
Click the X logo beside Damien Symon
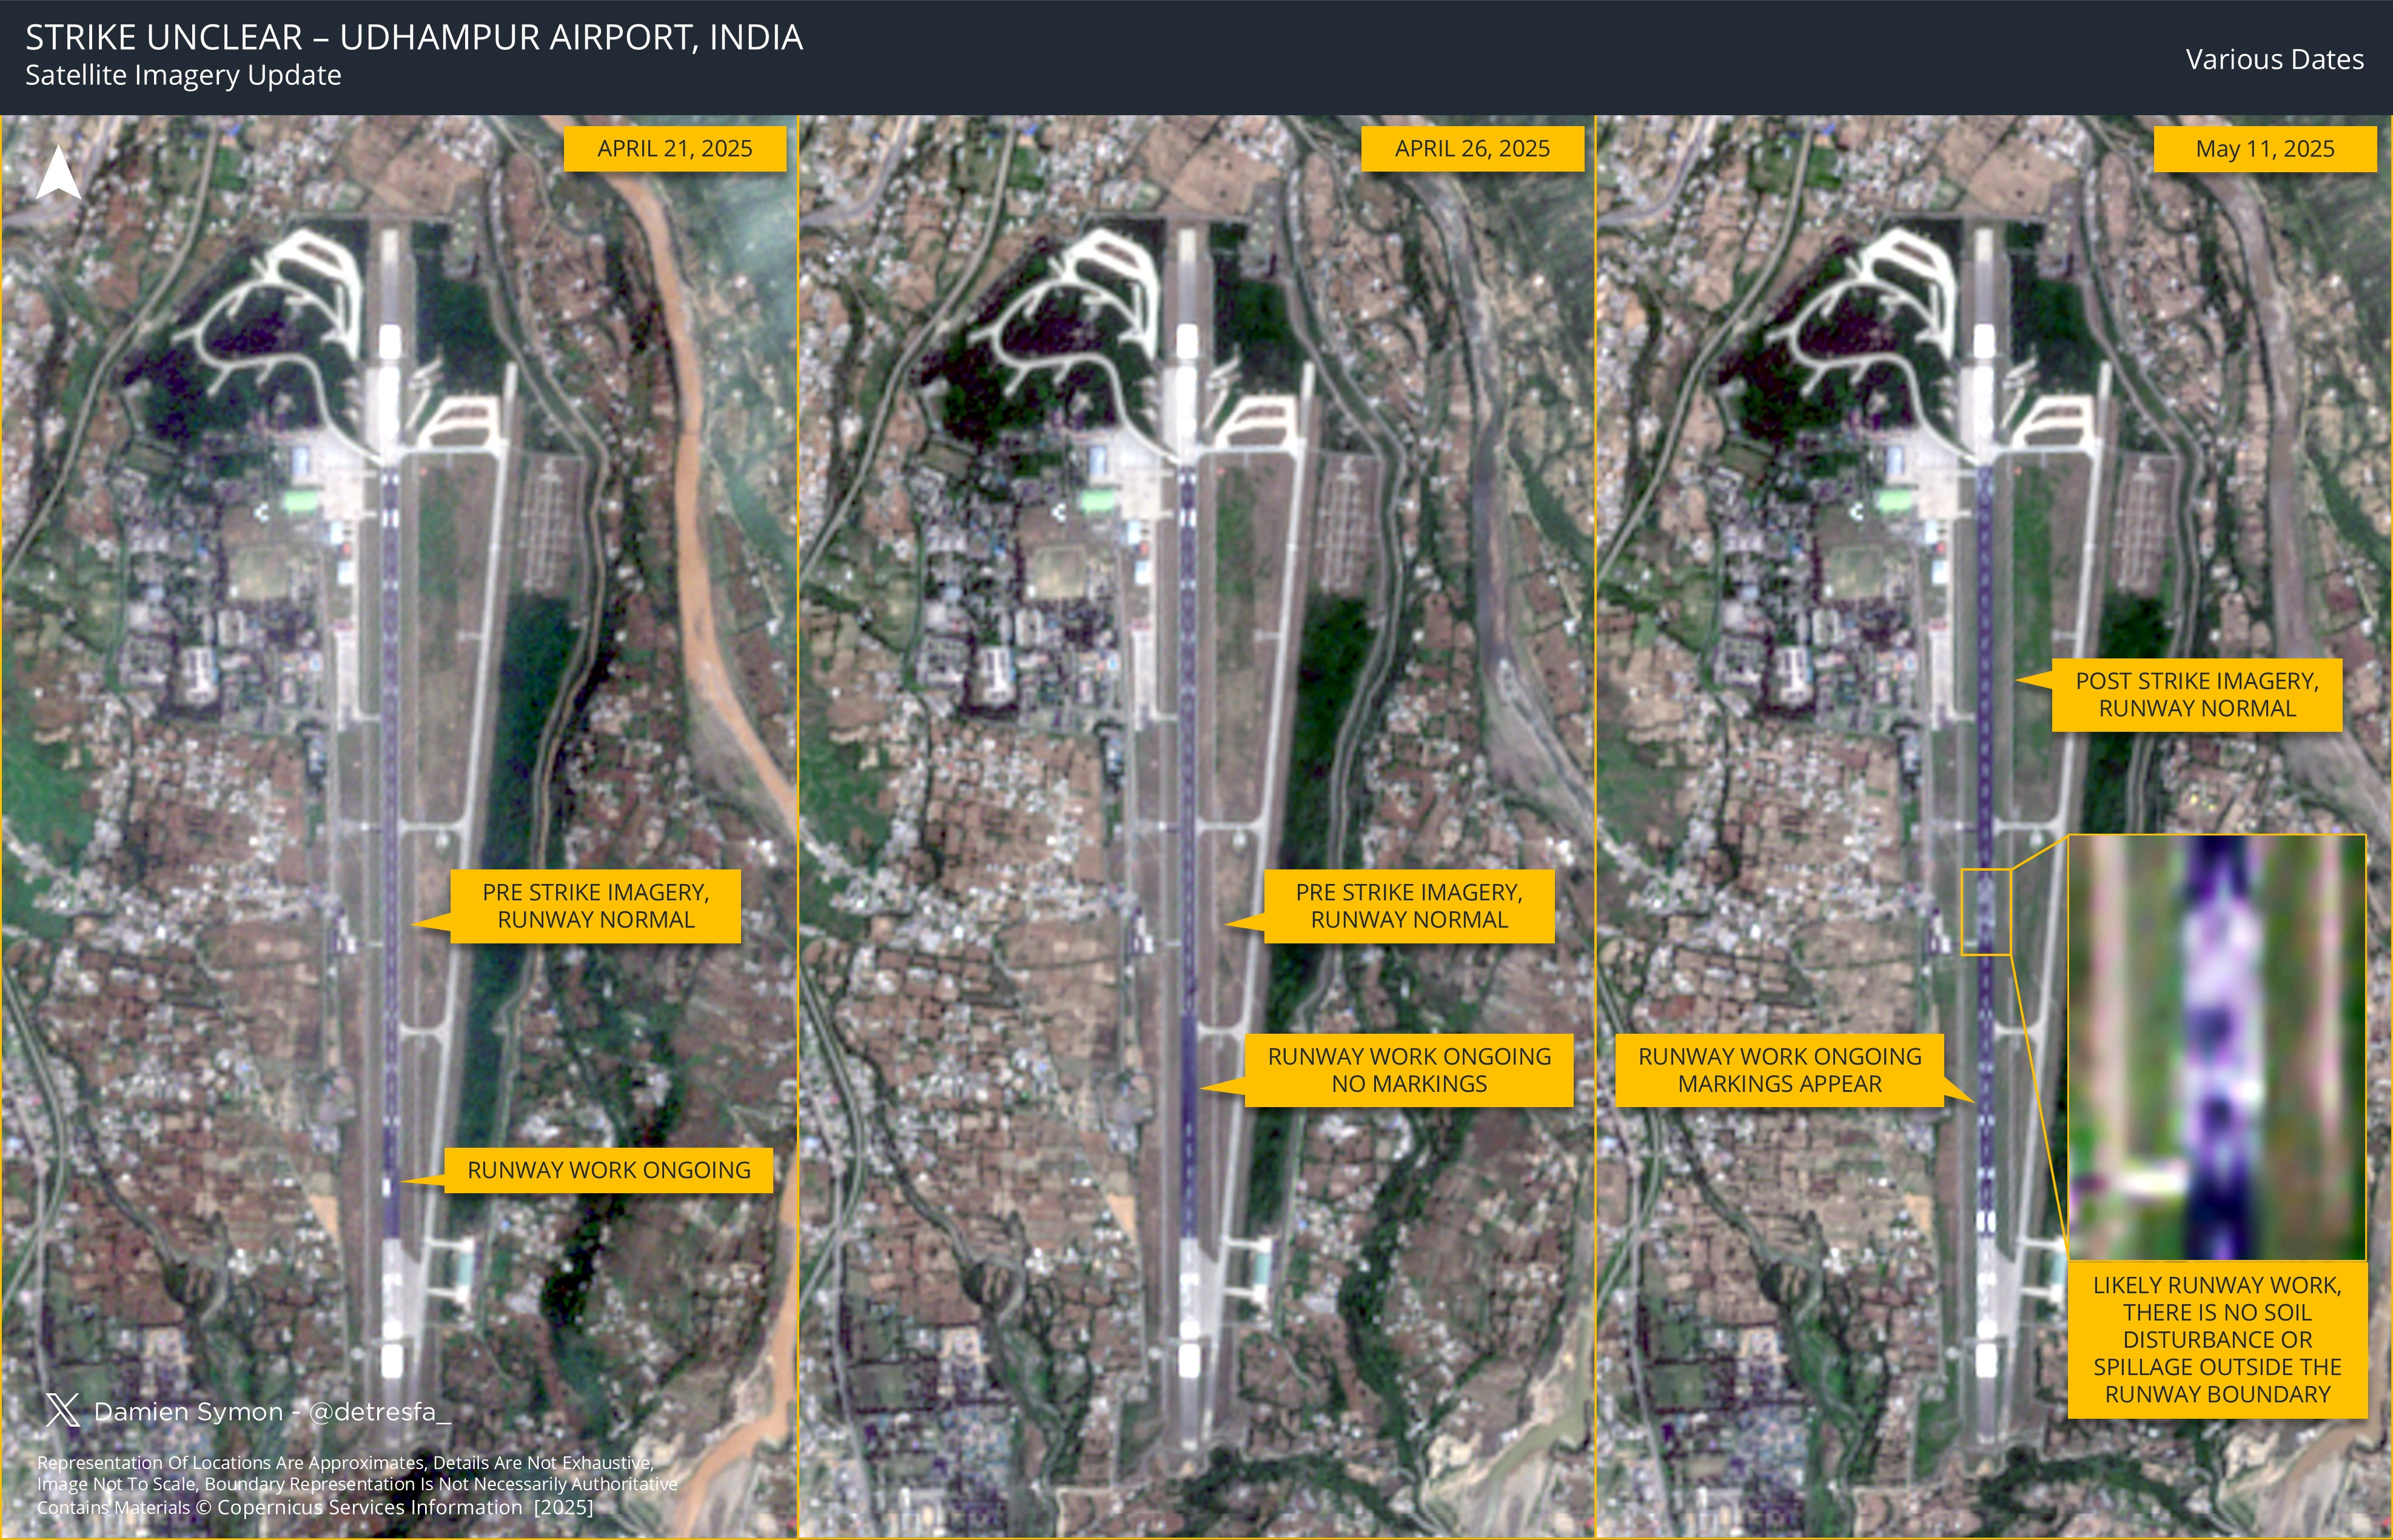pyautogui.click(x=62, y=1410)
